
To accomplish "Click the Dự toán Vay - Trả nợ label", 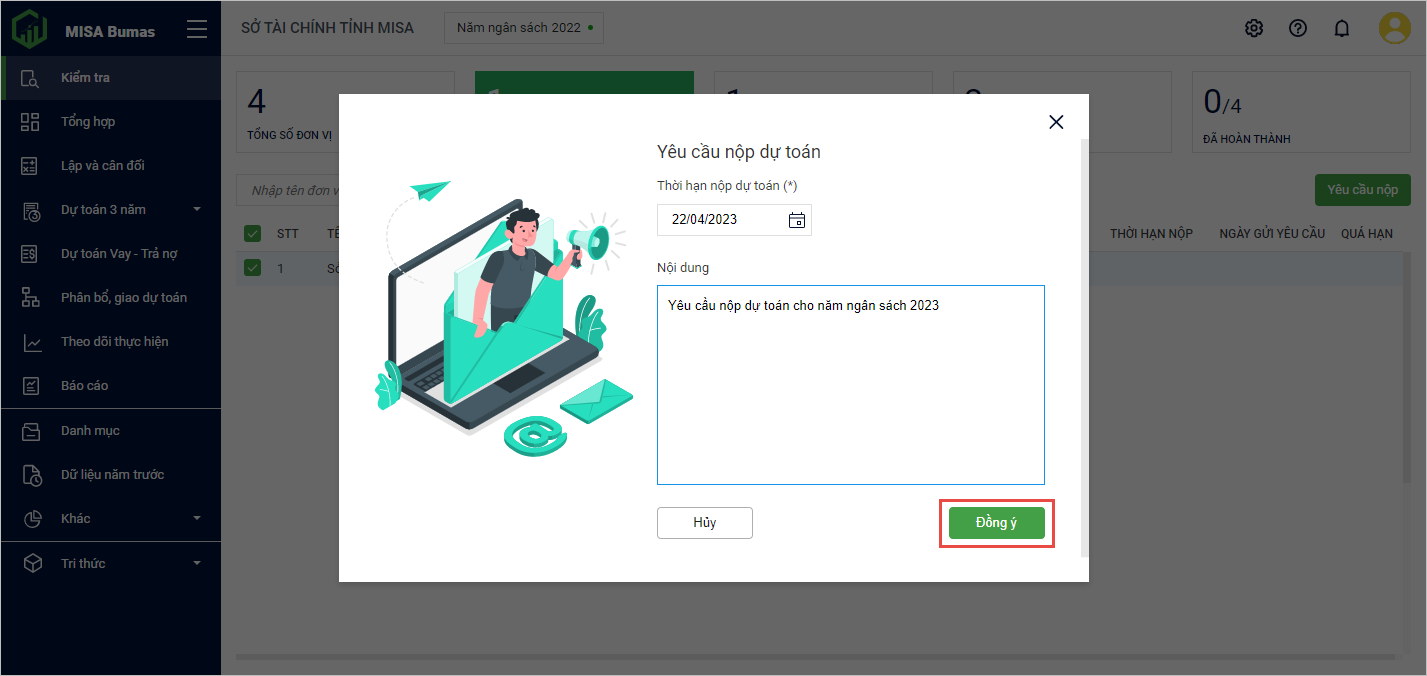I will click(119, 254).
